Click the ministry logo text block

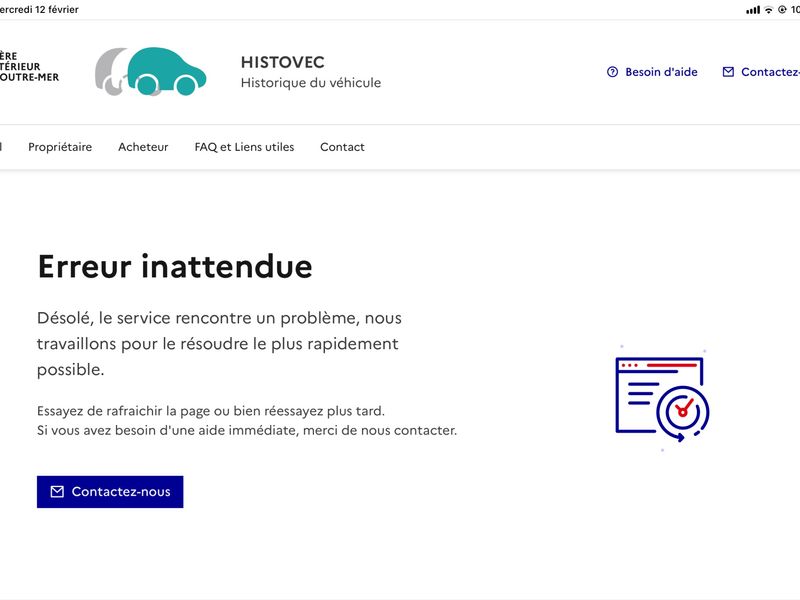pos(28,67)
